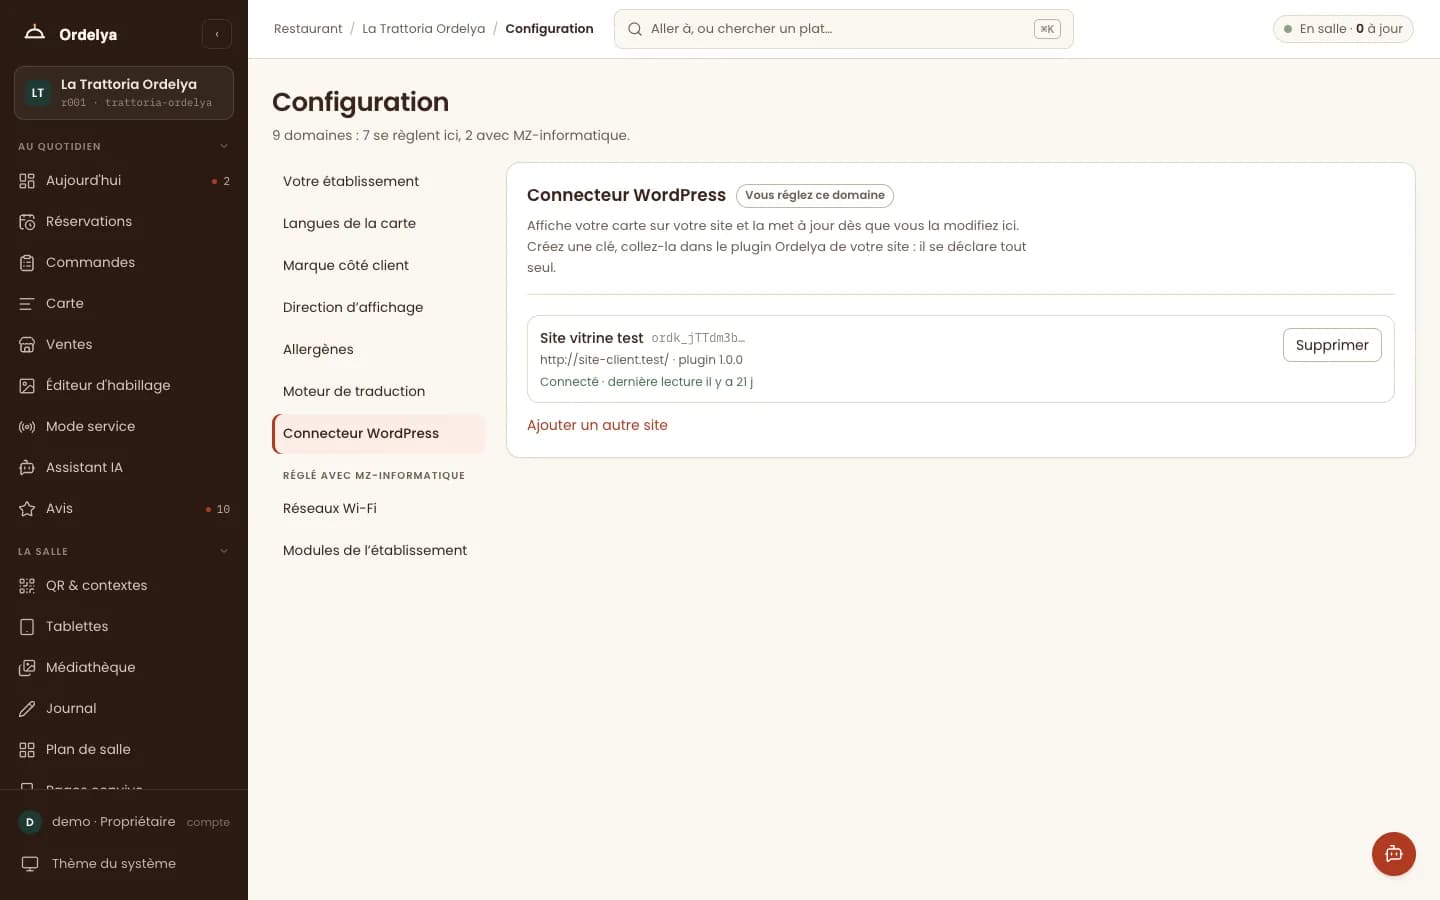Screen dimensions: 1440x900
Task: Open the Journal pencil icon
Action: (27, 709)
